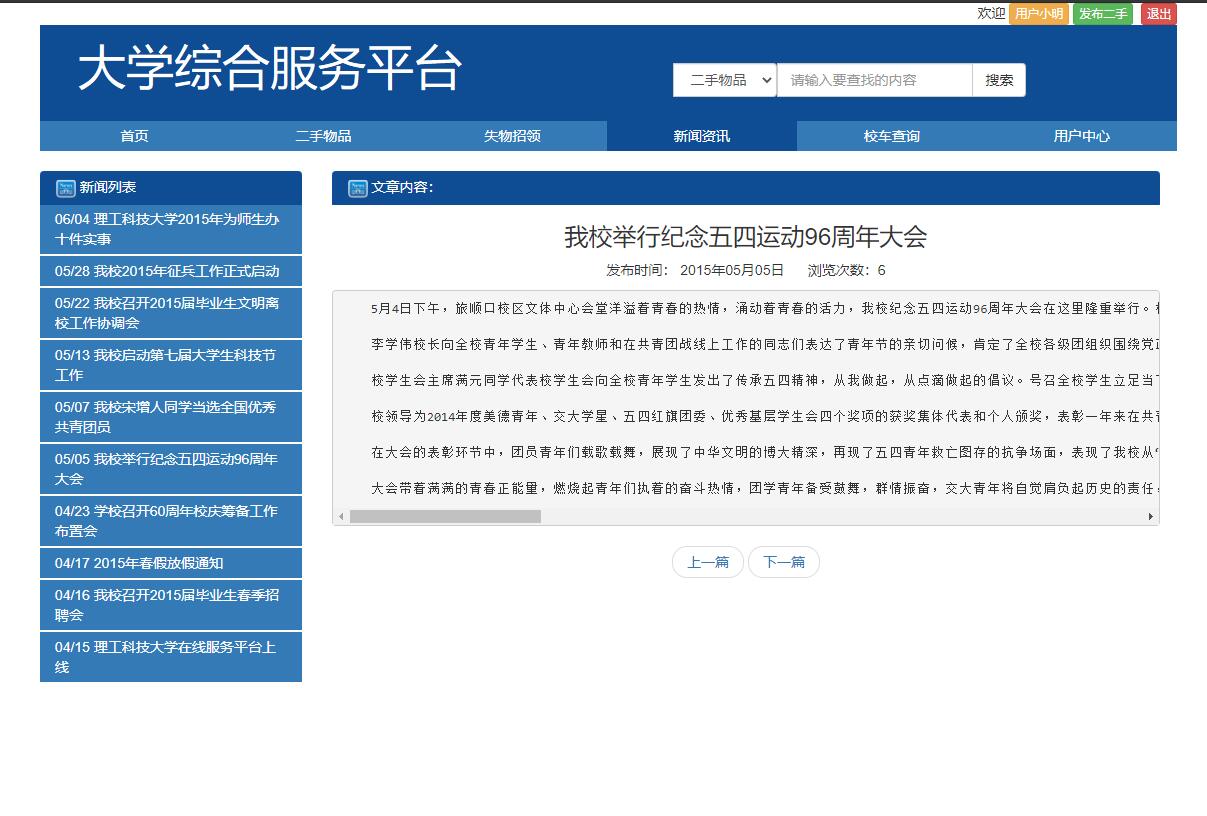
Task: Click the 文章内容 panel icon
Action: coord(358,188)
